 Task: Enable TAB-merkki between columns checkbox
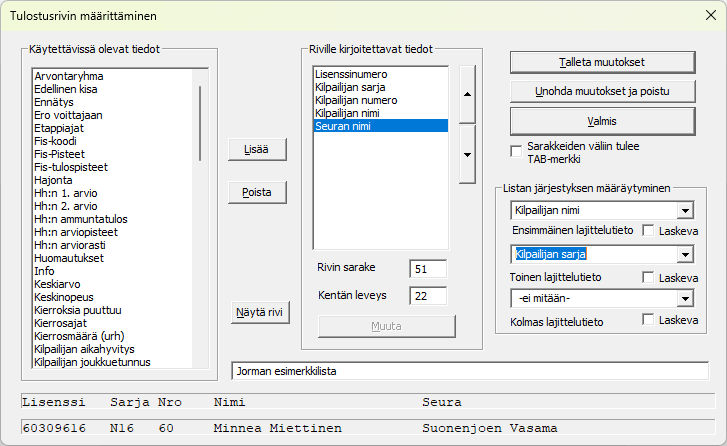516,147
